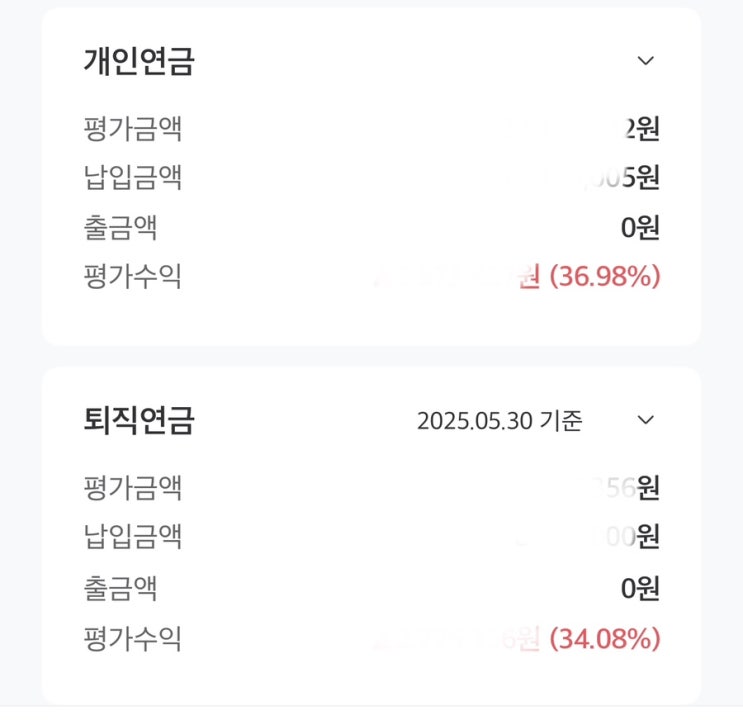Select 출금액 label in 퇴직연금 card

pos(120,587)
